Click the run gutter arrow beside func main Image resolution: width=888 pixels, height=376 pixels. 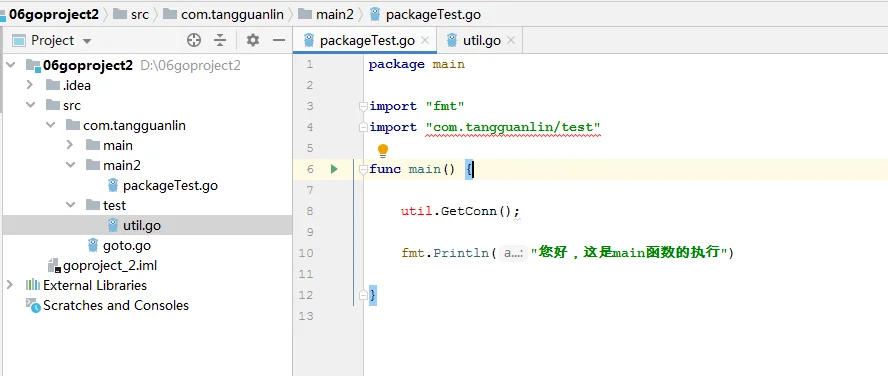click(x=334, y=169)
